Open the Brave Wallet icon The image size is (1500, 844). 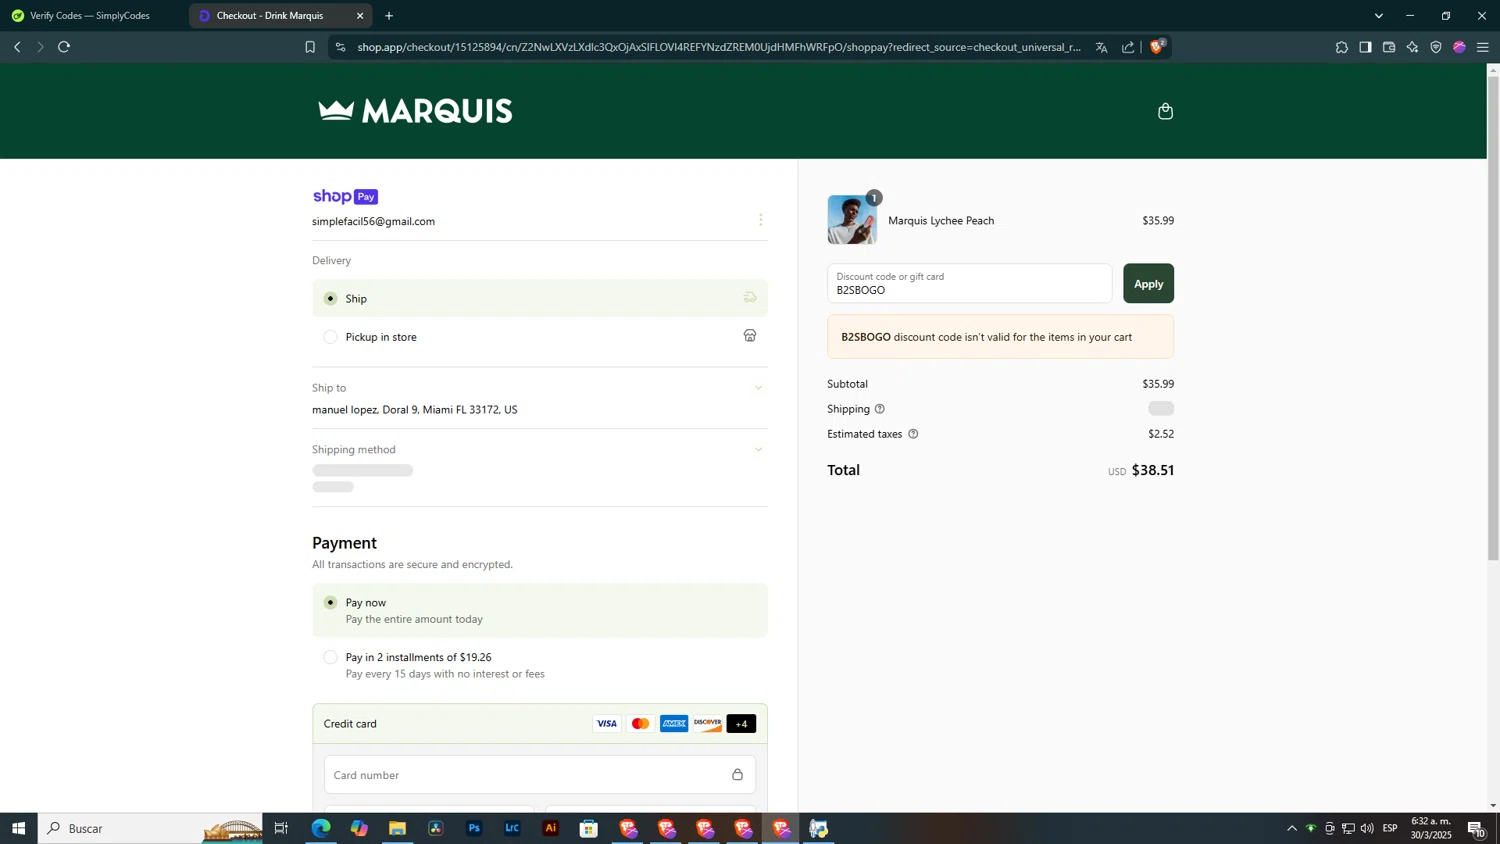[1389, 47]
